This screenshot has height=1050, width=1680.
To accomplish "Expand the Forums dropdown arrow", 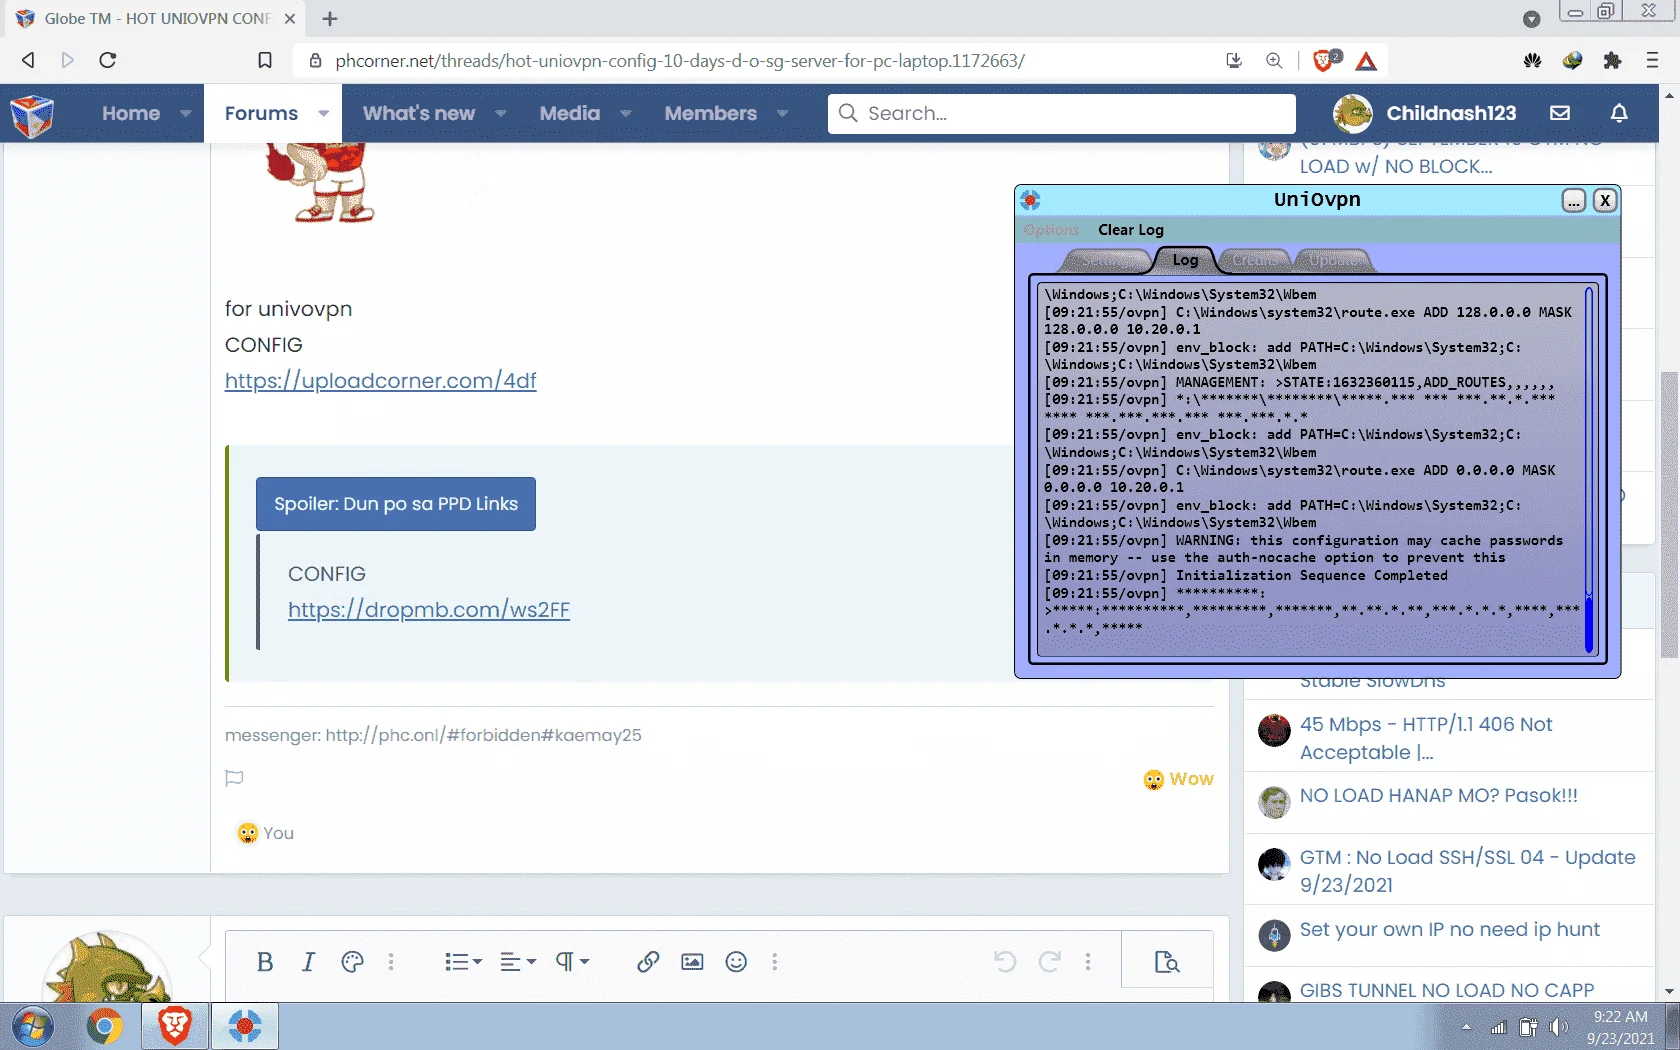I will 323,113.
